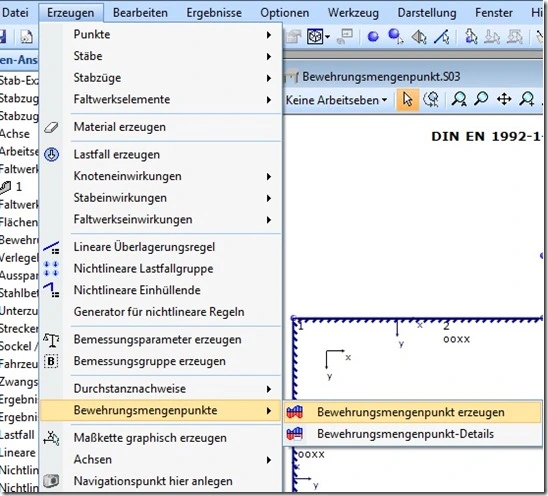Click the pan/move cross-arrows tool
The image size is (548, 496).
(504, 100)
